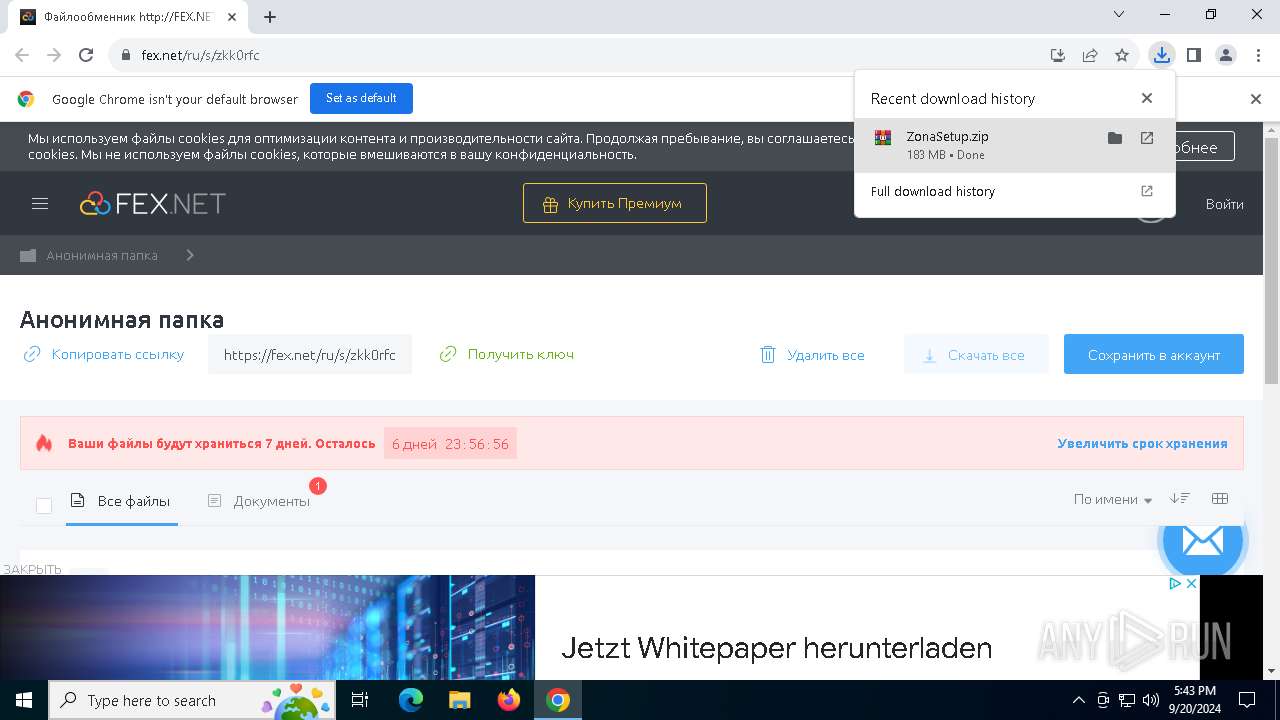Click Получить ключ
This screenshot has height=720, width=1280.
(507, 354)
